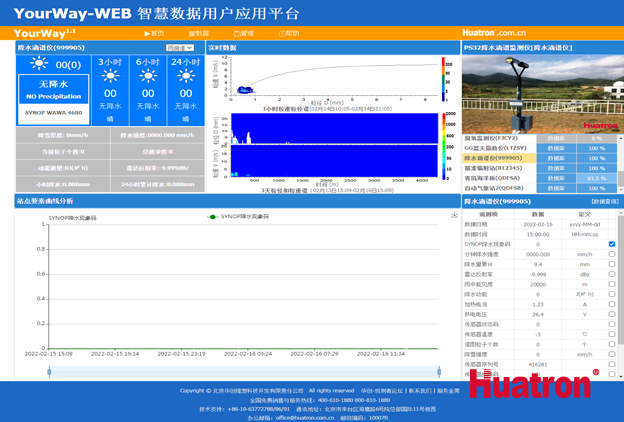Click the 24小时 forecast sun icon

[x=184, y=76]
